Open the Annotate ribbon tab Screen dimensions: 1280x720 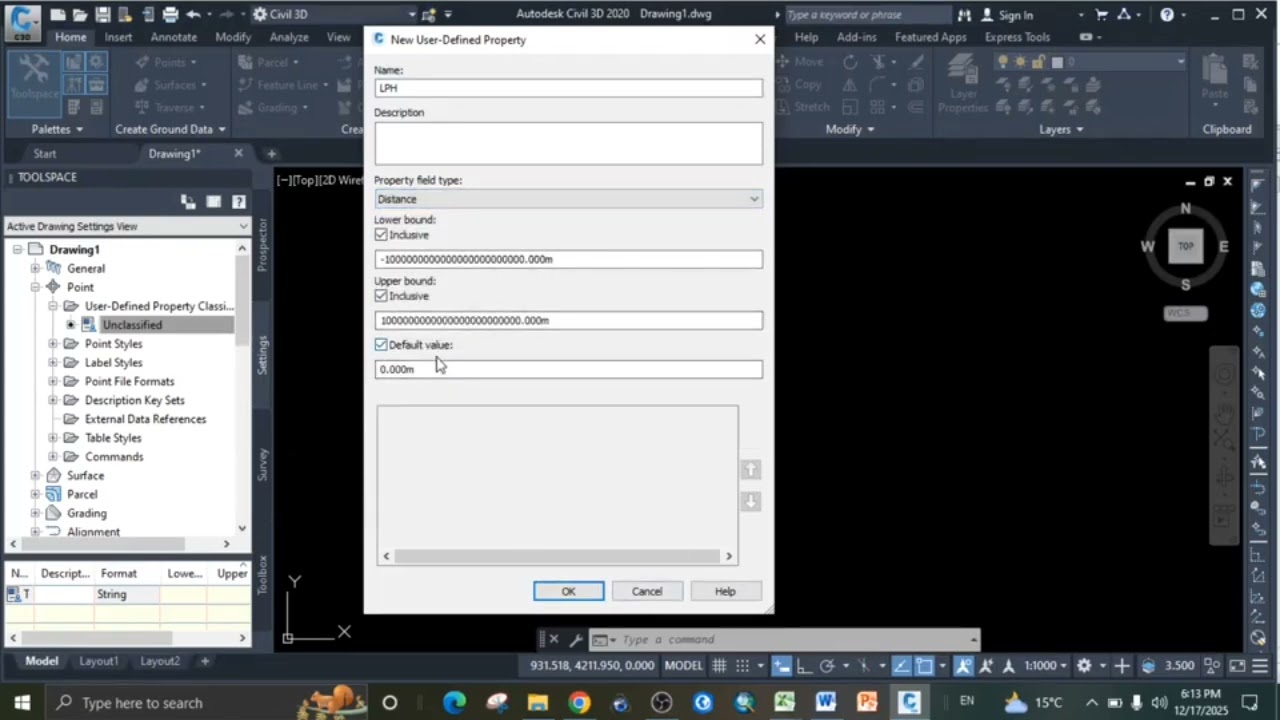pos(174,37)
